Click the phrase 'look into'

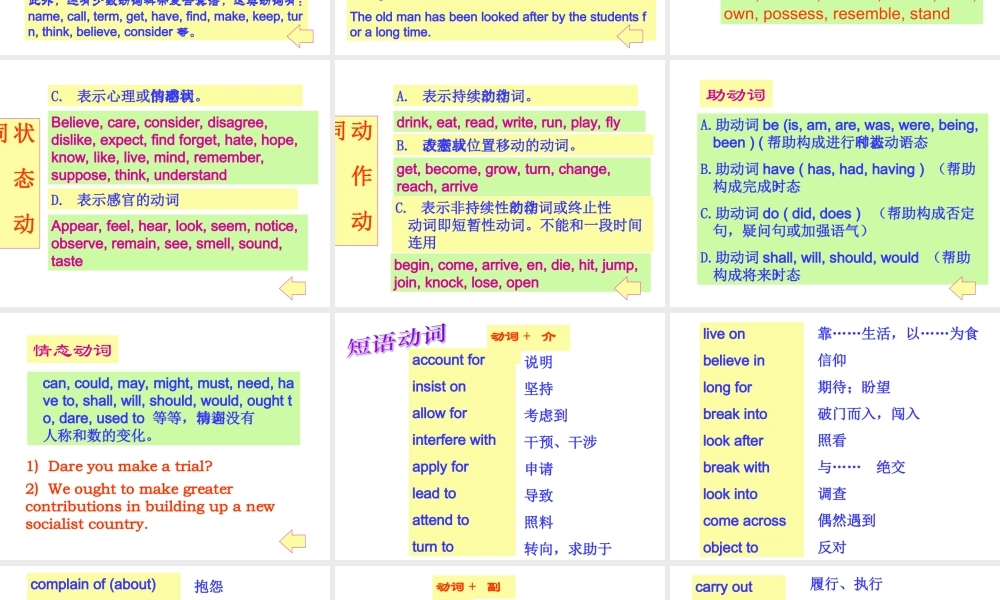(730, 495)
